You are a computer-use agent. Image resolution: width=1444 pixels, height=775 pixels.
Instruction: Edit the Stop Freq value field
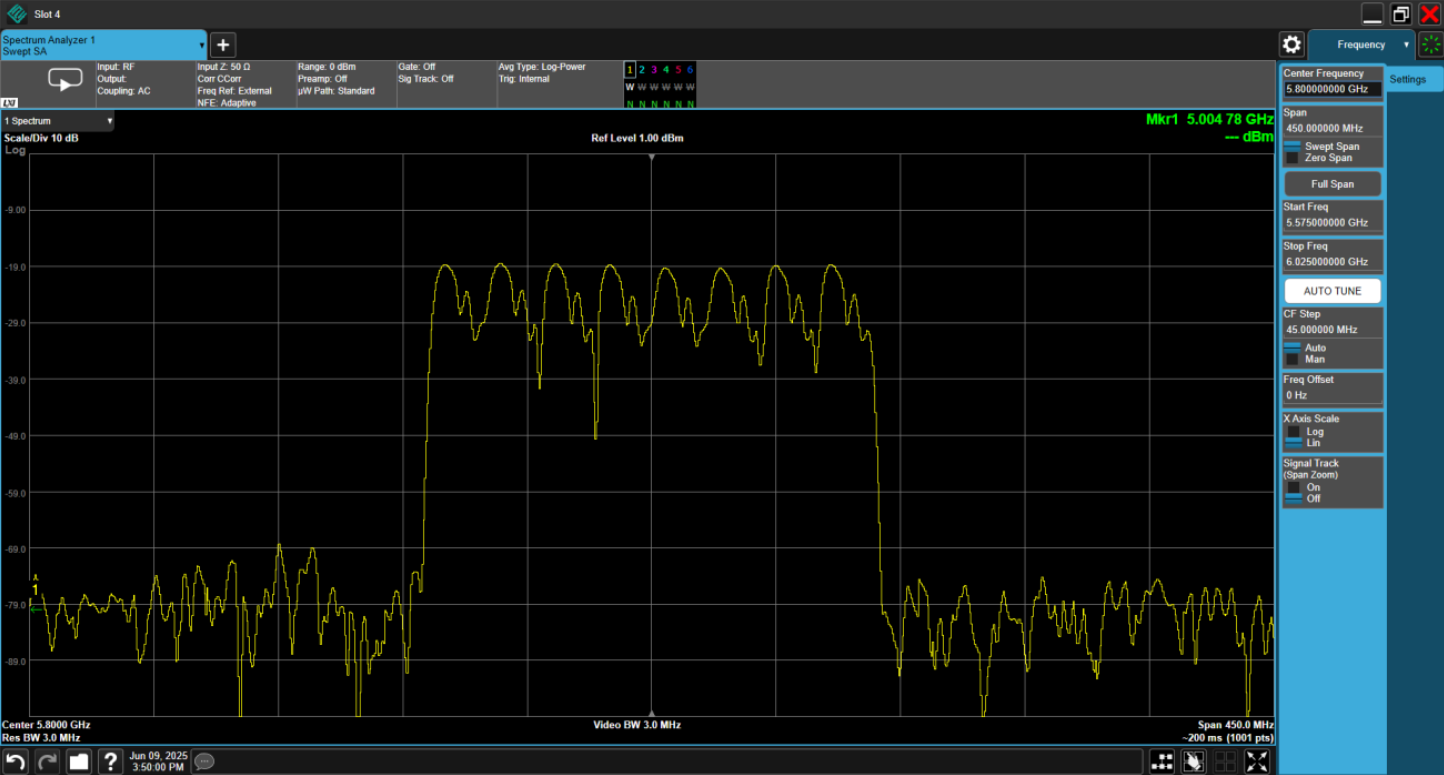coord(1333,261)
